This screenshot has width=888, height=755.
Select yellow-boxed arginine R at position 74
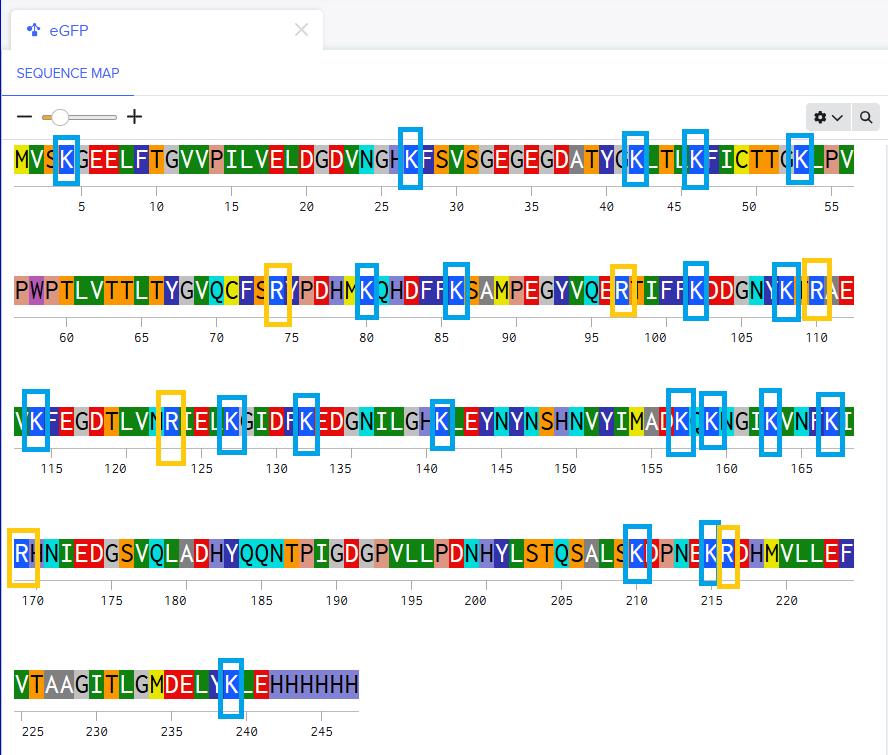[x=277, y=291]
